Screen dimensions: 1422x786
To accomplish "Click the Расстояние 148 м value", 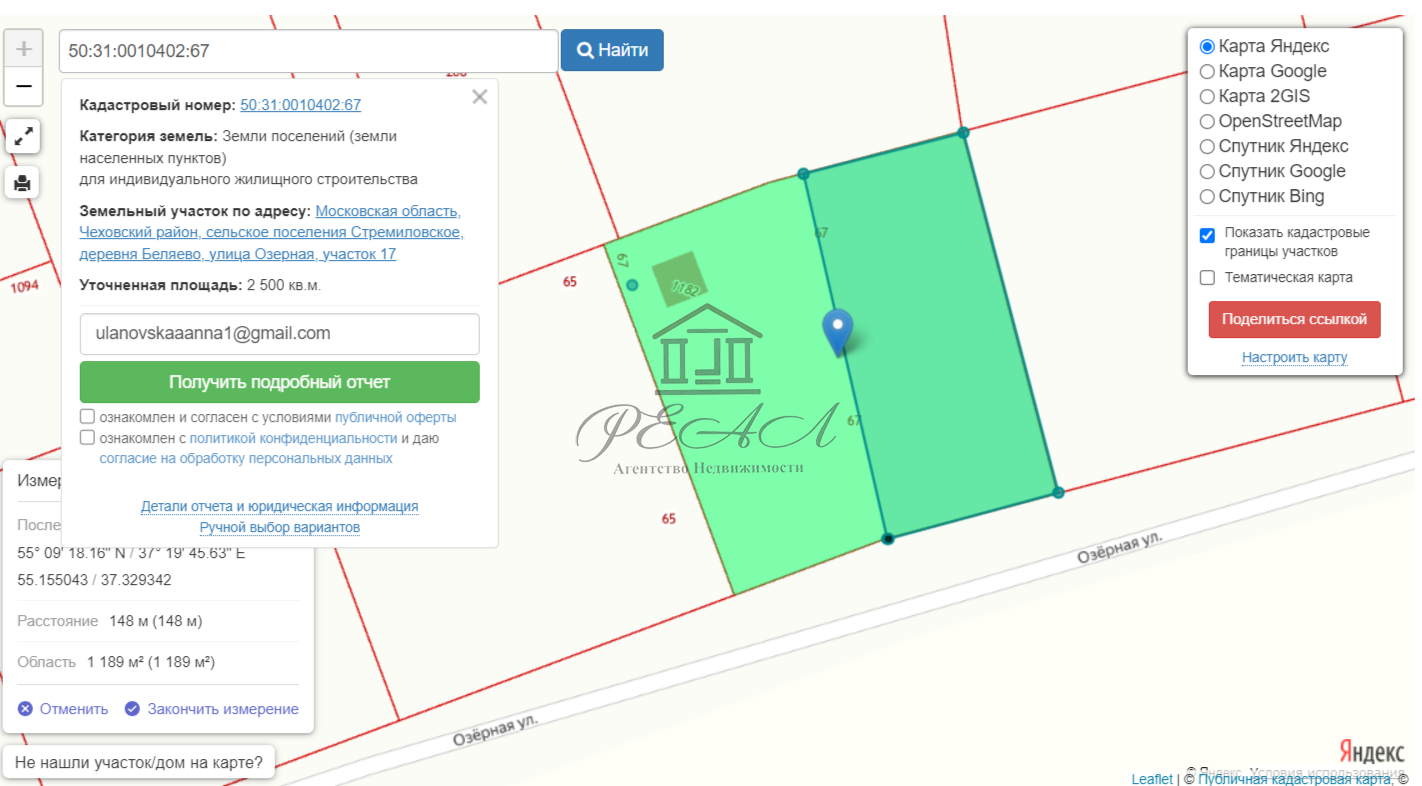I will [155, 621].
